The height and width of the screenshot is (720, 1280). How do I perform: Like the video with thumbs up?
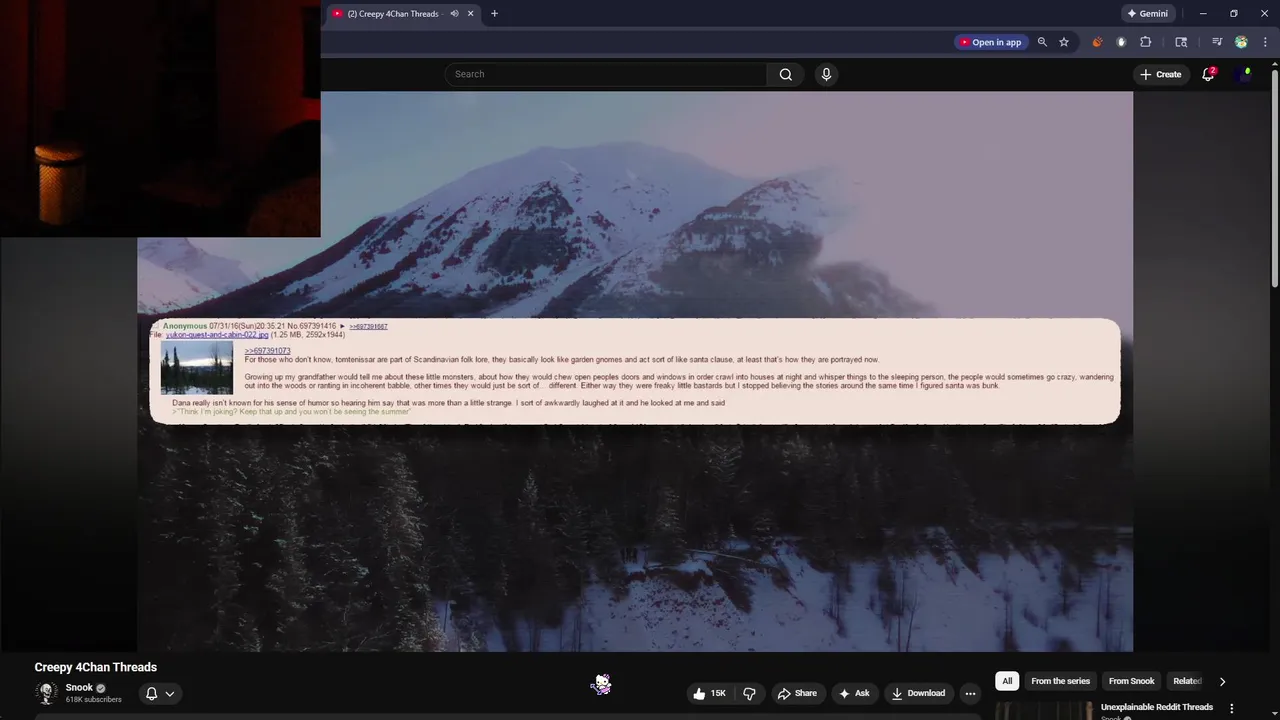711,693
